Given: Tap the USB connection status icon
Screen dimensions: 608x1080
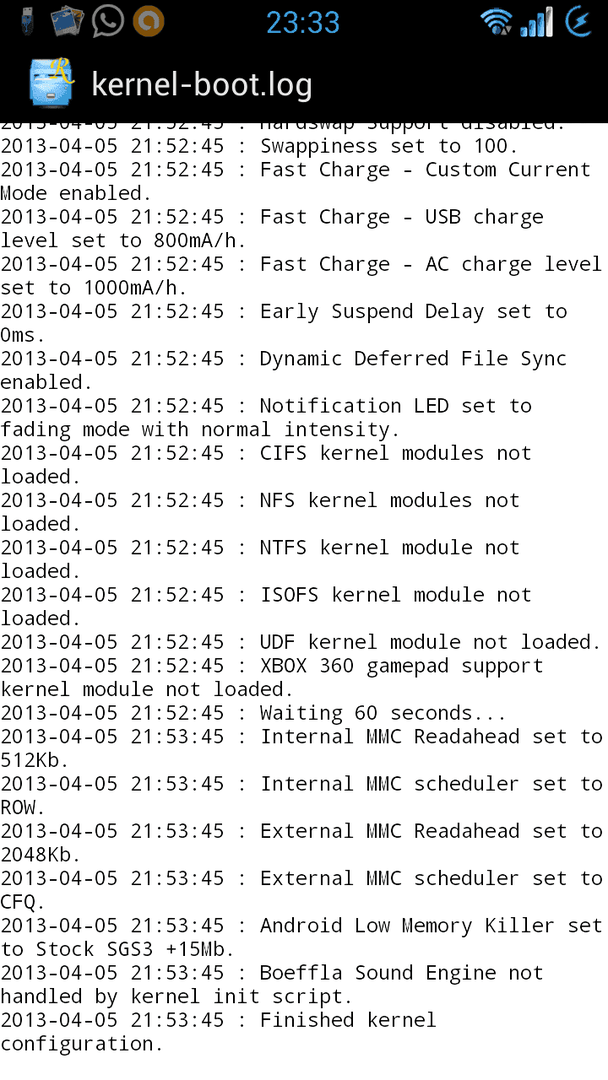Looking at the screenshot, I should point(27,21).
